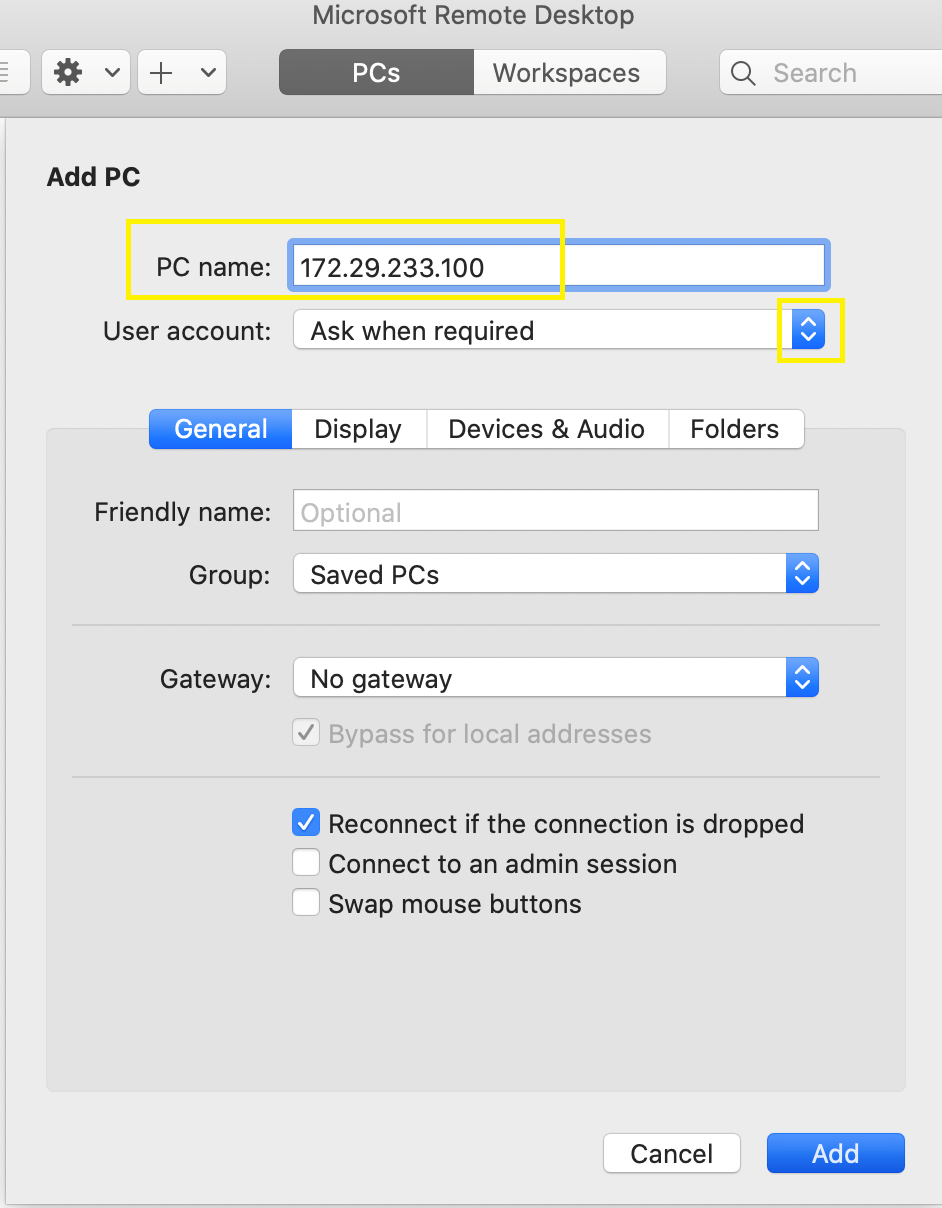Cancel the Add PC dialog
This screenshot has height=1208, width=942.
pyautogui.click(x=671, y=1153)
